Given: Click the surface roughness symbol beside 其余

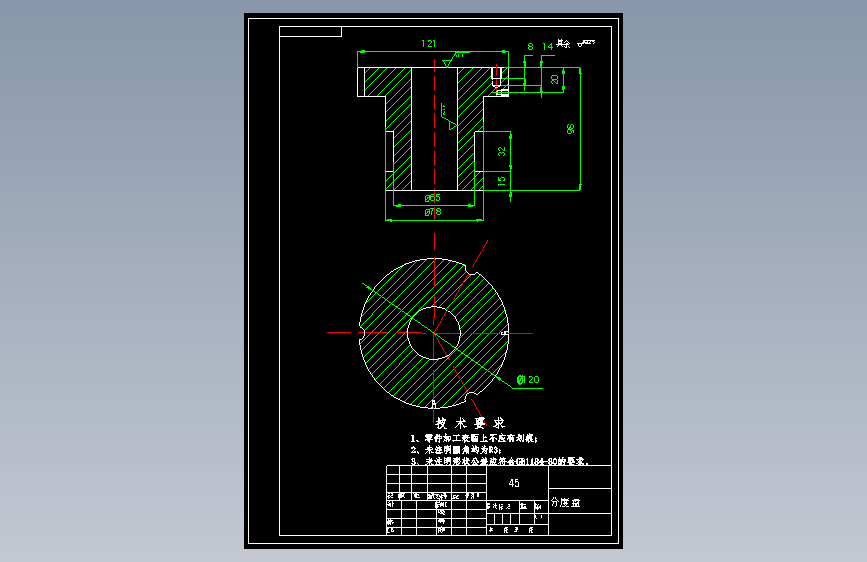Looking at the screenshot, I should pyautogui.click(x=586, y=43).
